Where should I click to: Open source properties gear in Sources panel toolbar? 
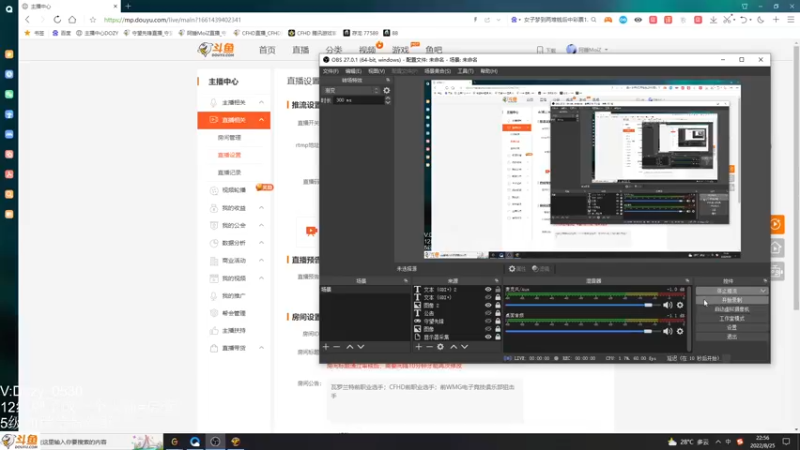(x=440, y=347)
